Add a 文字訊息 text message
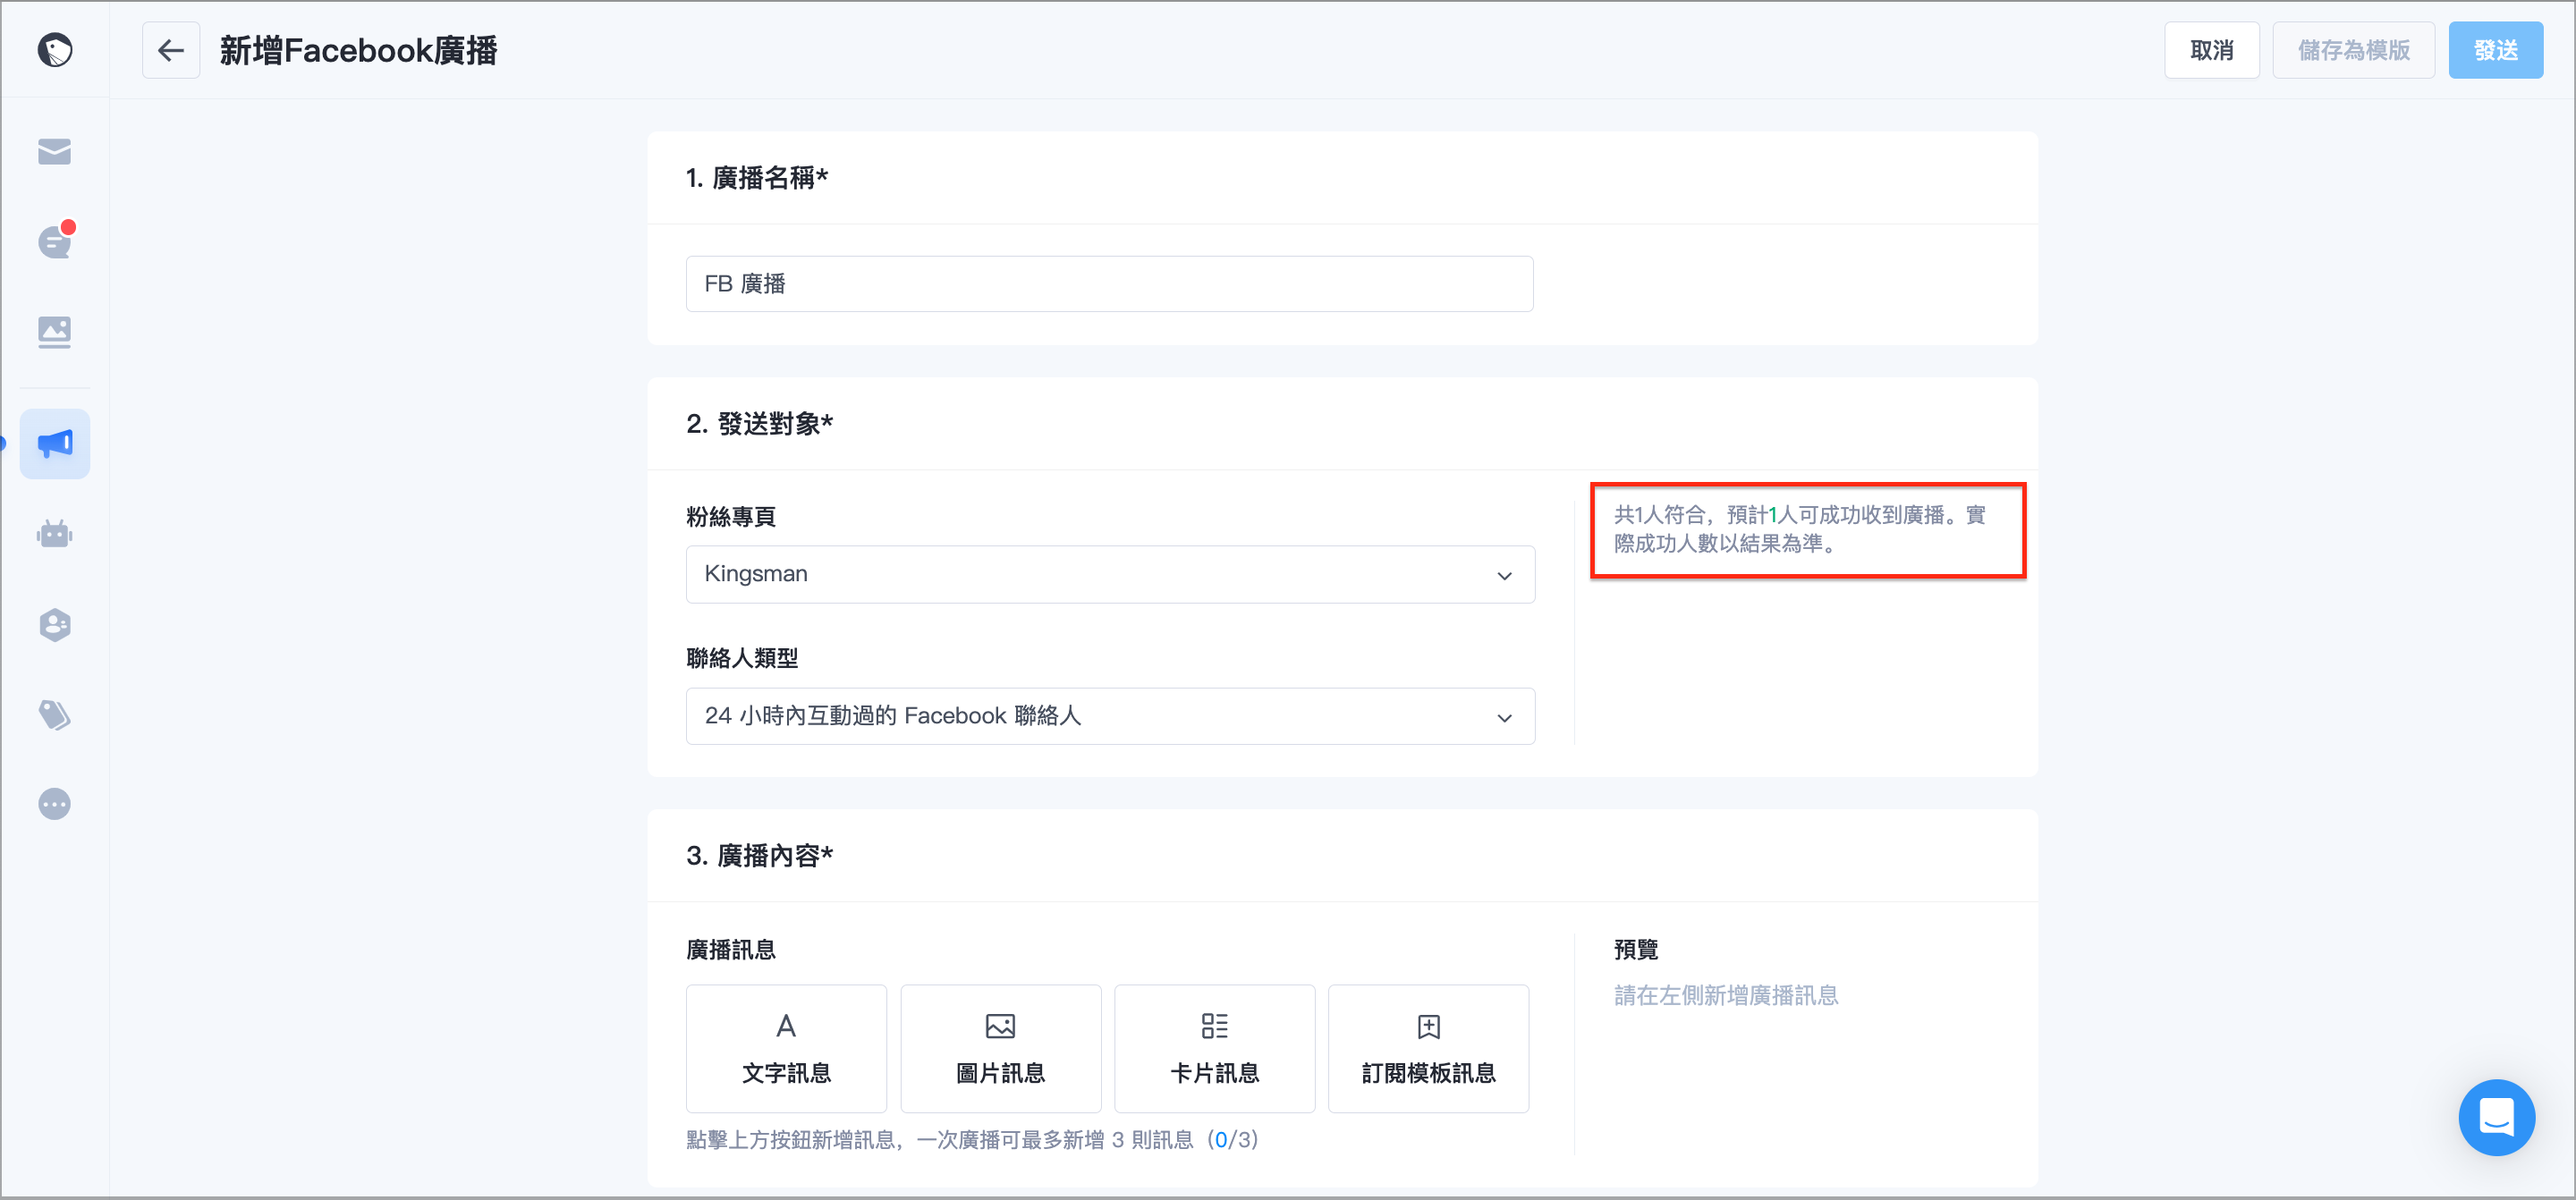Screen dimensions: 2576x1200 click(x=786, y=1048)
